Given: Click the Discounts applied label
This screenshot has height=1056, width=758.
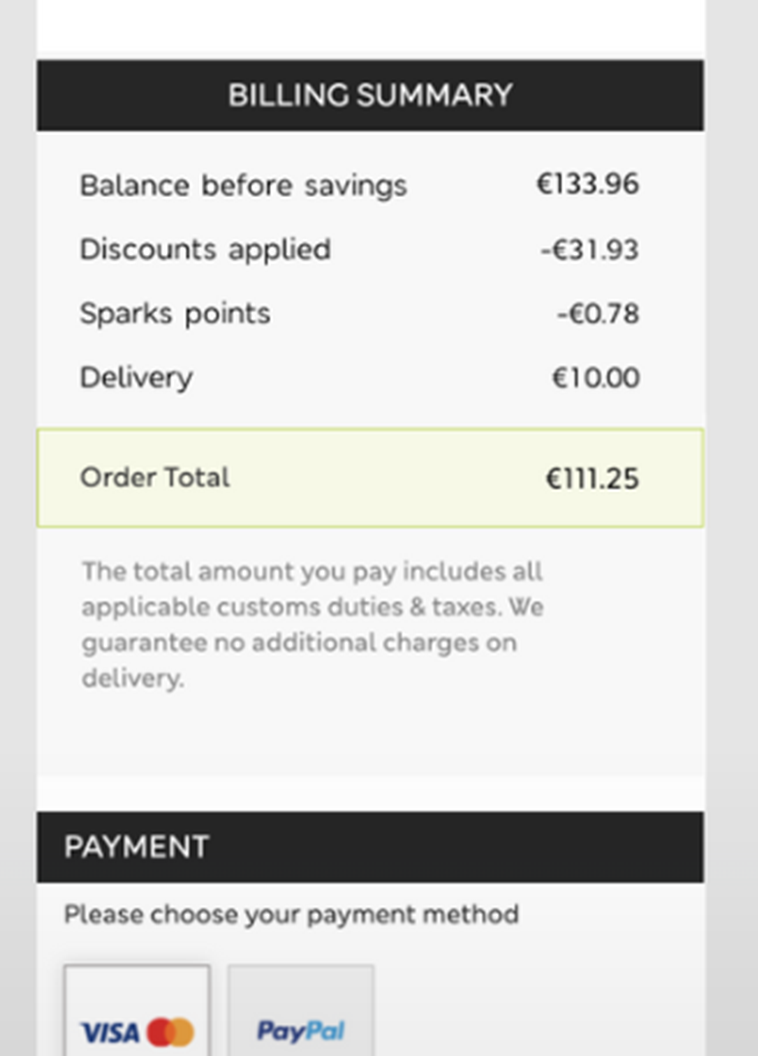Looking at the screenshot, I should point(205,250).
